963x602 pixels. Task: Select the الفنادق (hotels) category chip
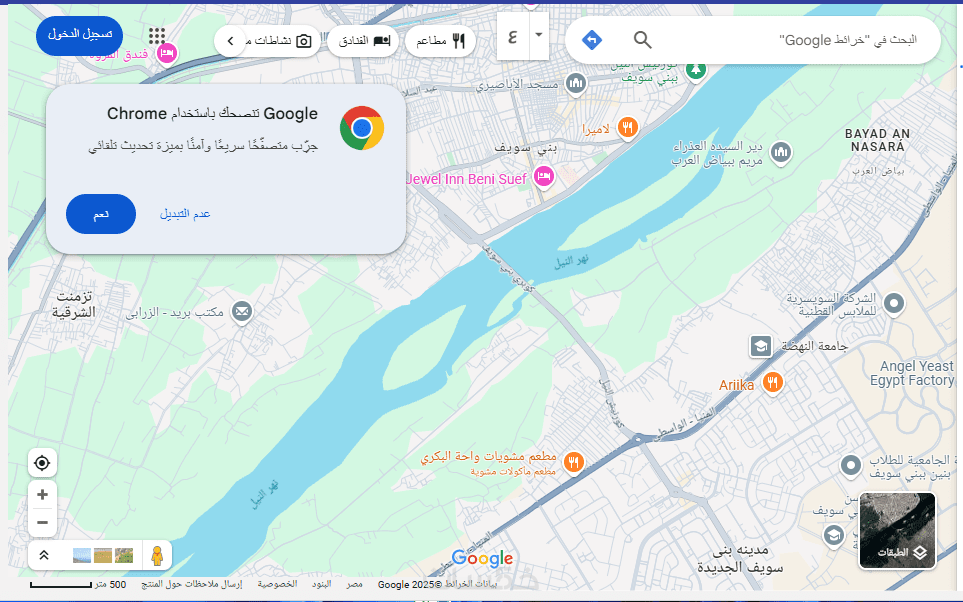[x=364, y=41]
